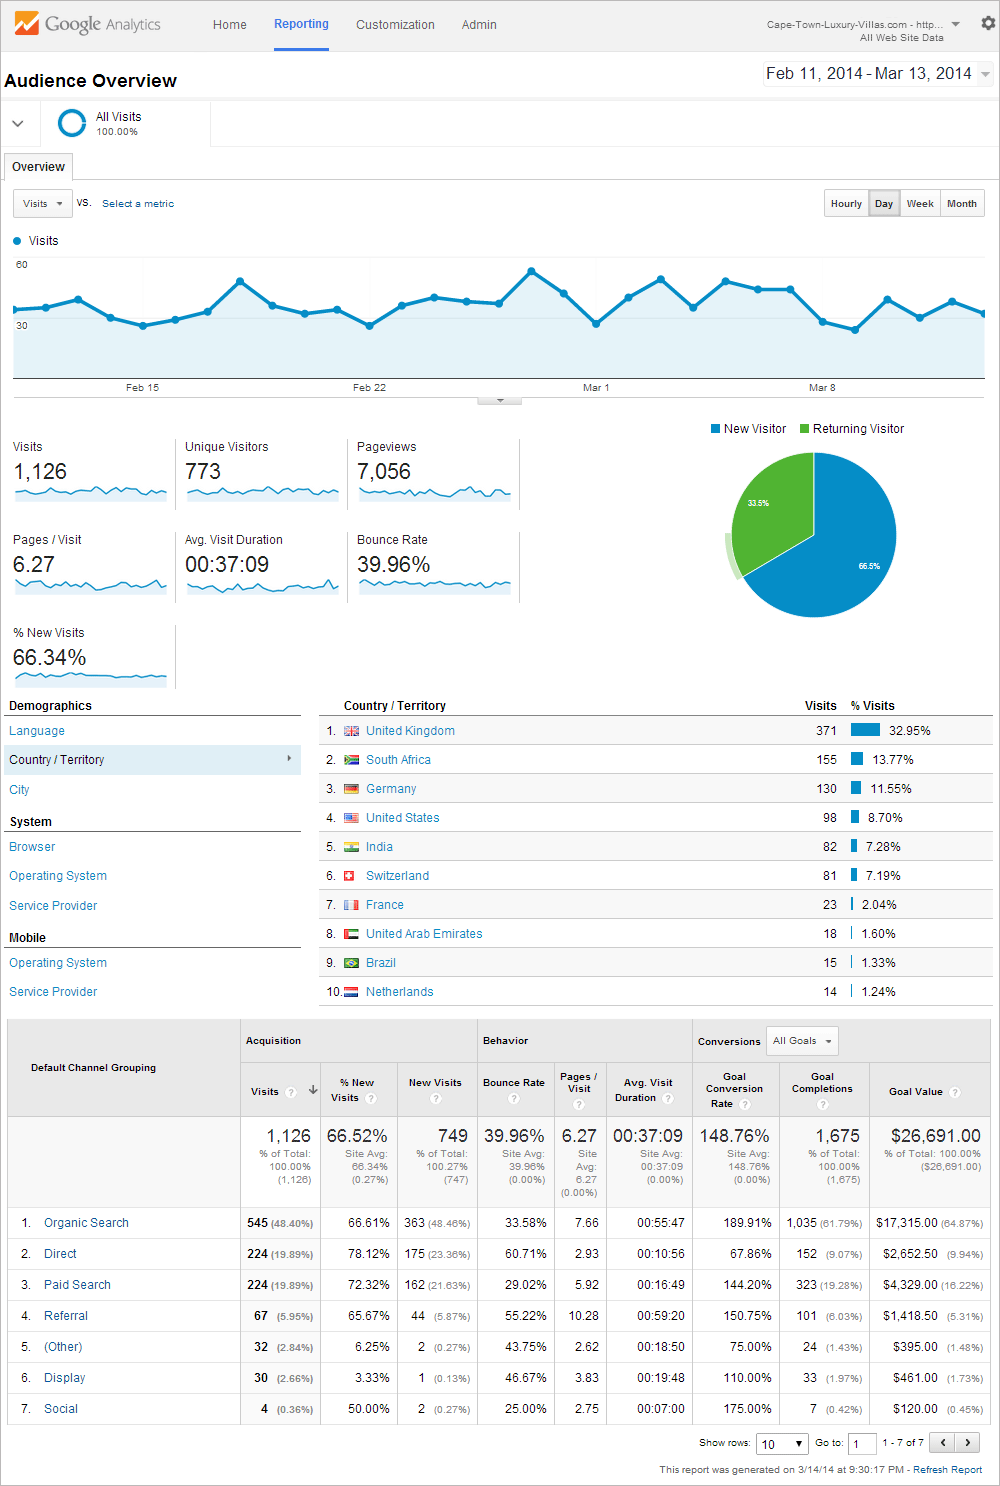
Task: Open the Language demographic report
Action: pos(37,731)
